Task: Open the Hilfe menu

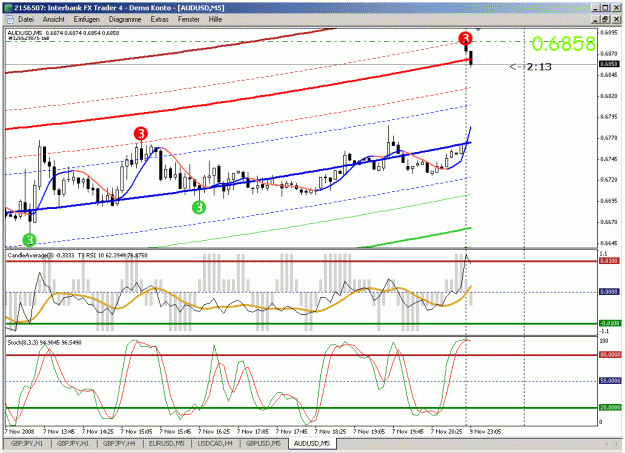Action: point(215,19)
